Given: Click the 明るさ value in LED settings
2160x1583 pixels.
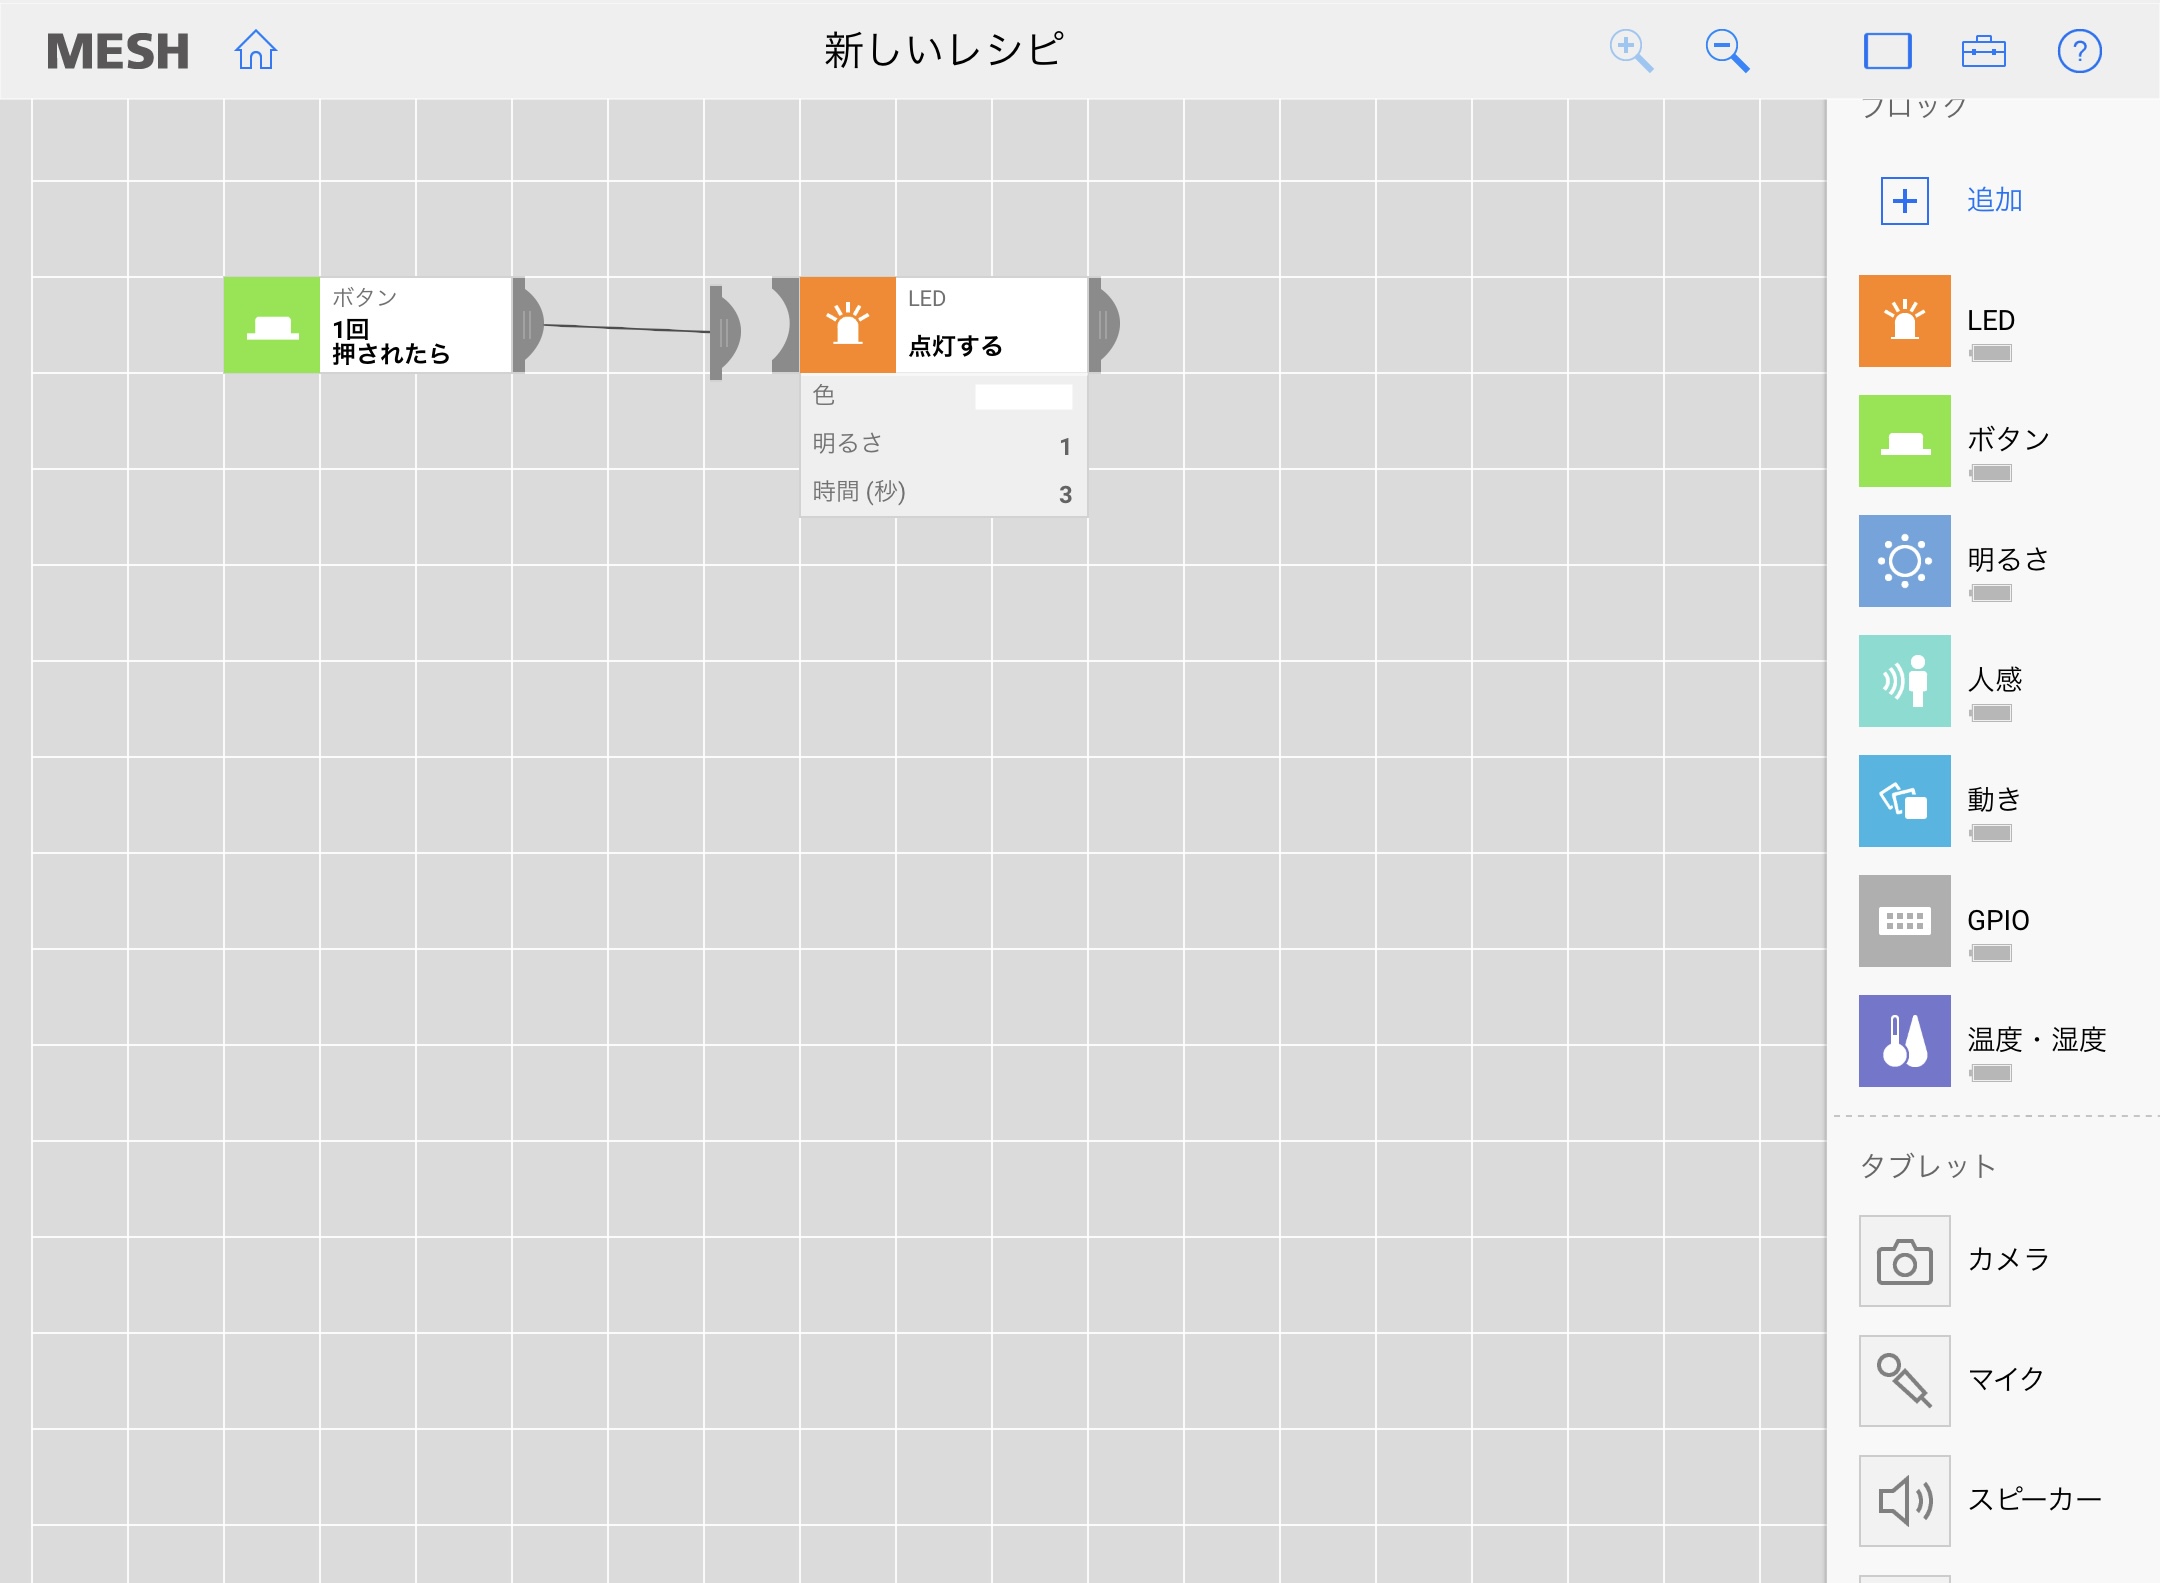Looking at the screenshot, I should pyautogui.click(x=1064, y=446).
